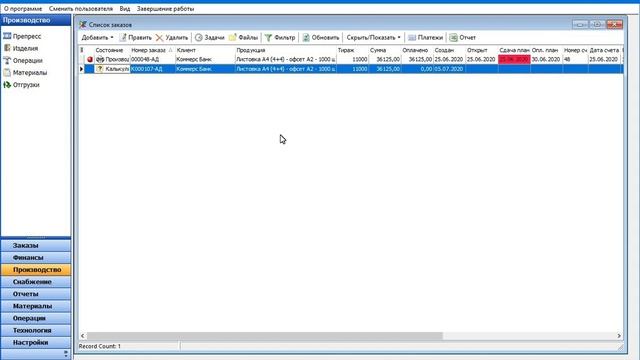640x360 pixels.
Task: Expand the Скрыть/Показать dropdown
Action: [x=373, y=38]
